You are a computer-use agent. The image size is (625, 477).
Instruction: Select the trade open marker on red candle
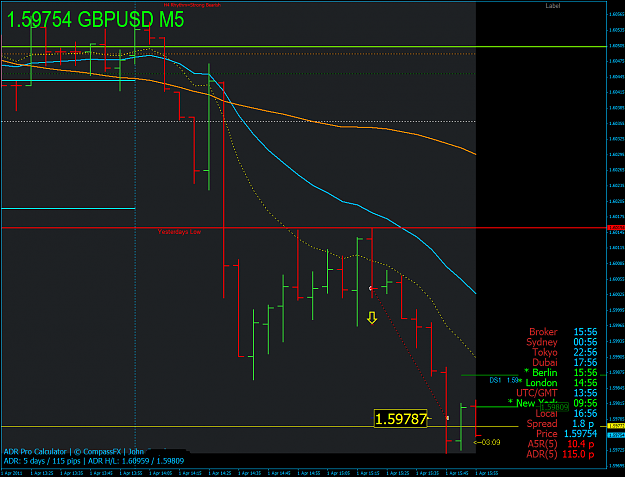pos(371,288)
